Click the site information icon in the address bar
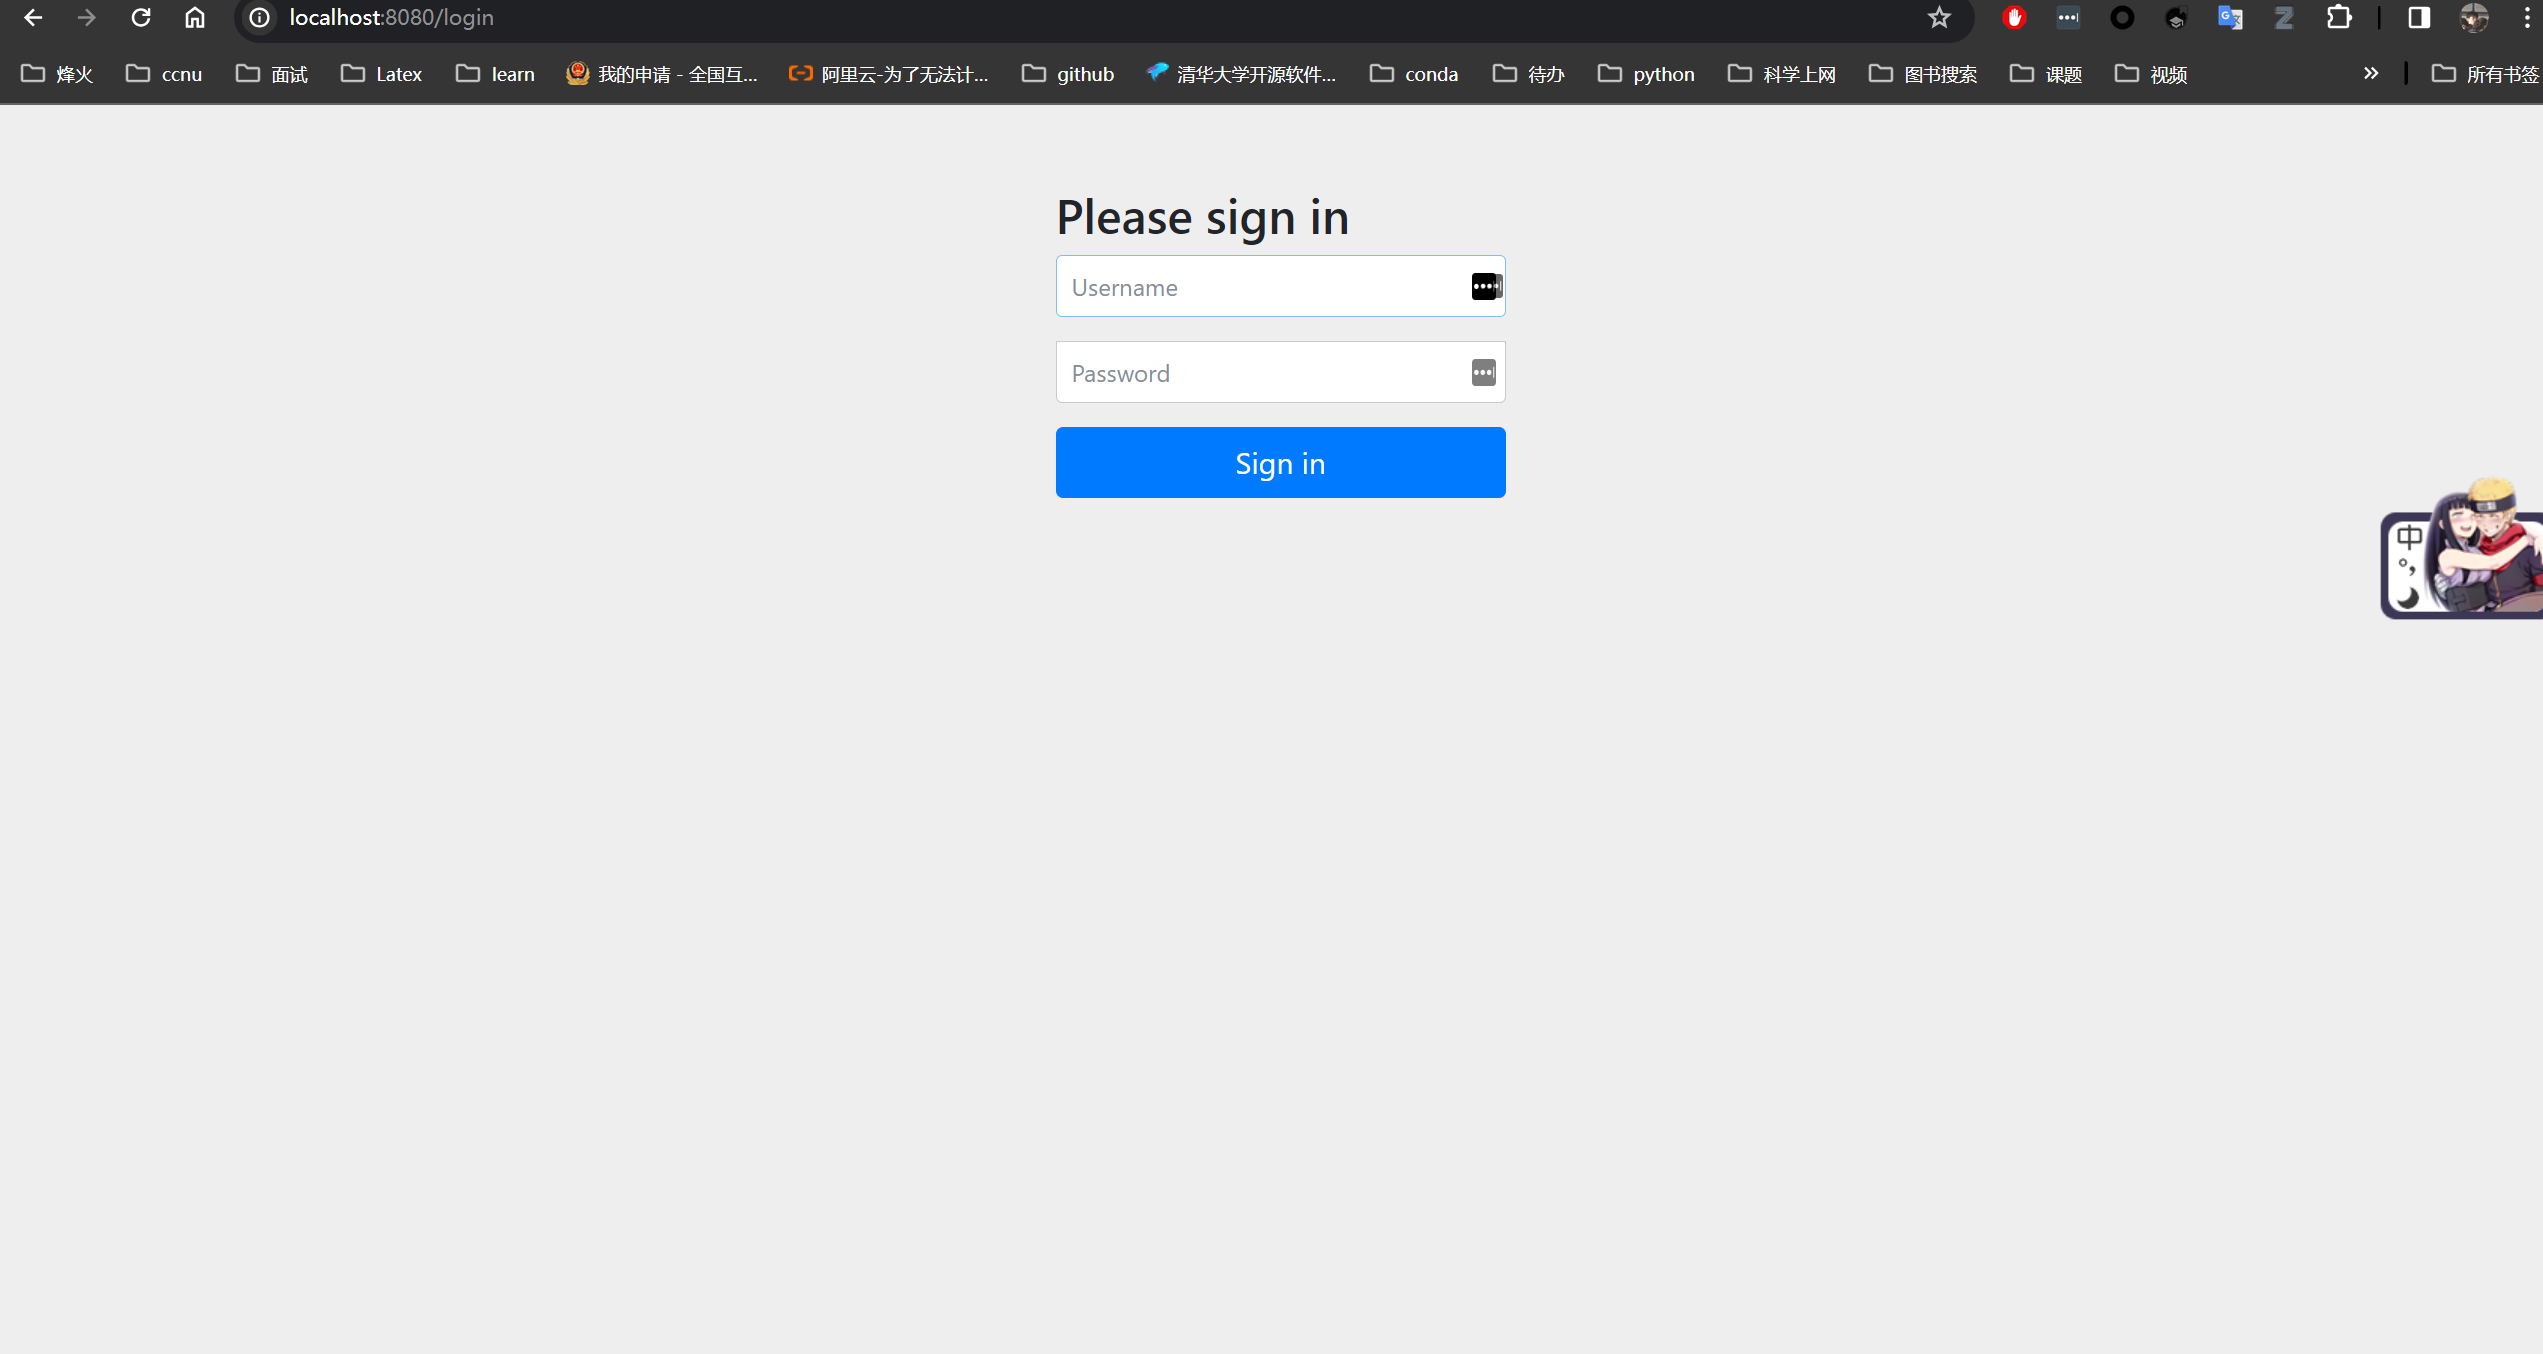Image resolution: width=2543 pixels, height=1354 pixels. 260,17
